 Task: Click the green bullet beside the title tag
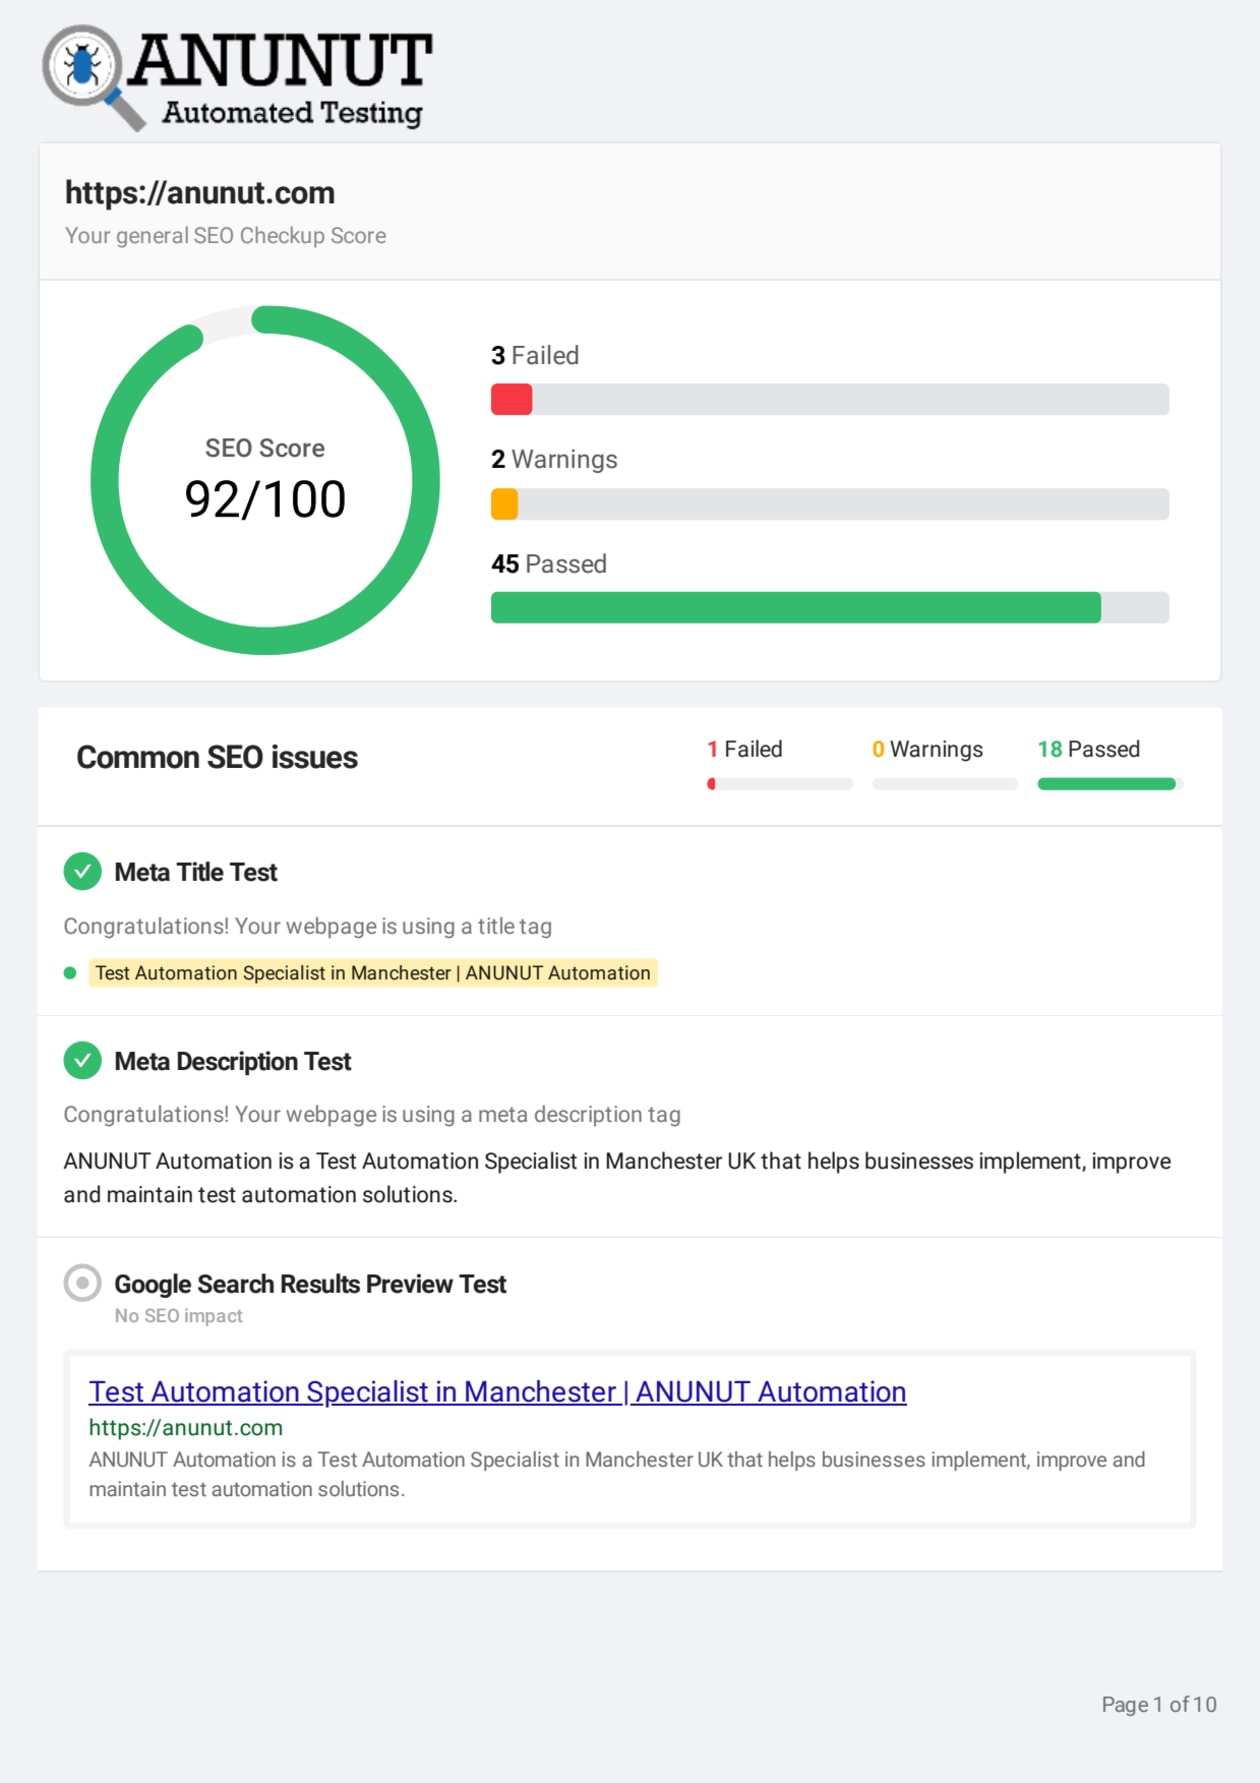(70, 973)
